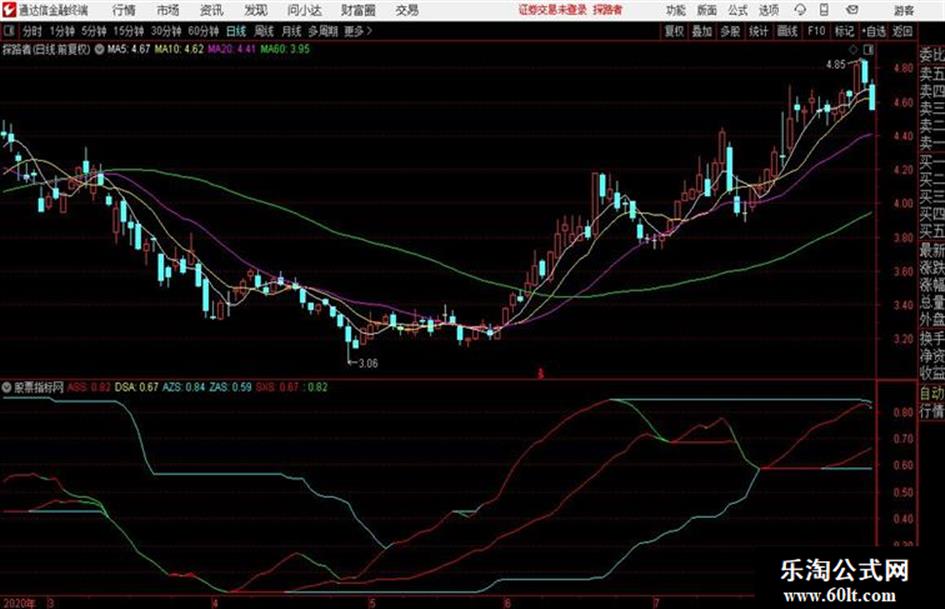Viewport: 945px width, 609px height.
Task: Switch to 5分钟 period
Action: [94, 31]
